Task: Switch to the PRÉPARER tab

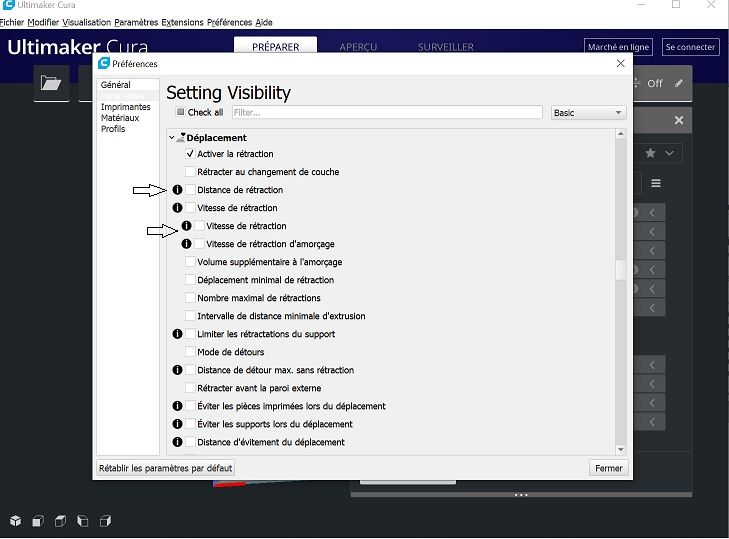Action: point(275,47)
